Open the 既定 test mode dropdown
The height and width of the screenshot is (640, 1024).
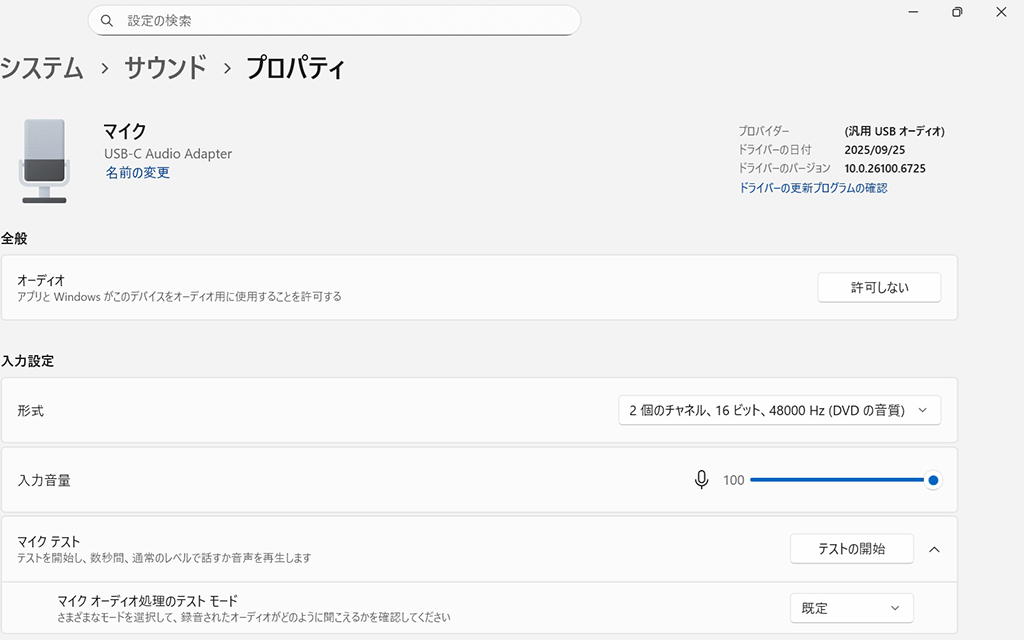click(x=851, y=608)
